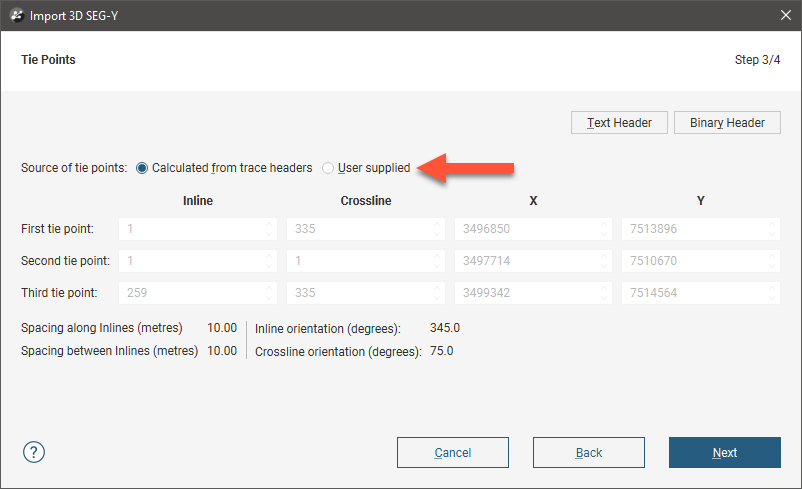
Task: Close the Import 3D SEG-Y dialog
Action: tap(786, 14)
